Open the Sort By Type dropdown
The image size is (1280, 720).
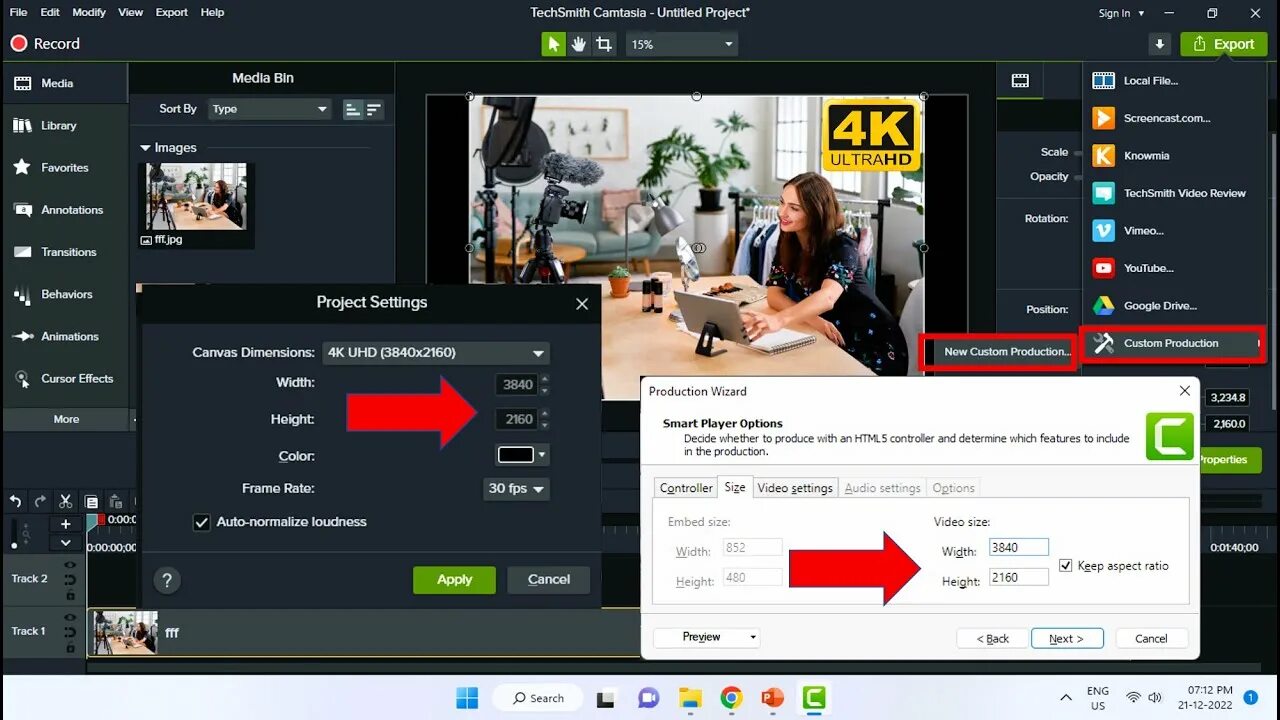(269, 109)
